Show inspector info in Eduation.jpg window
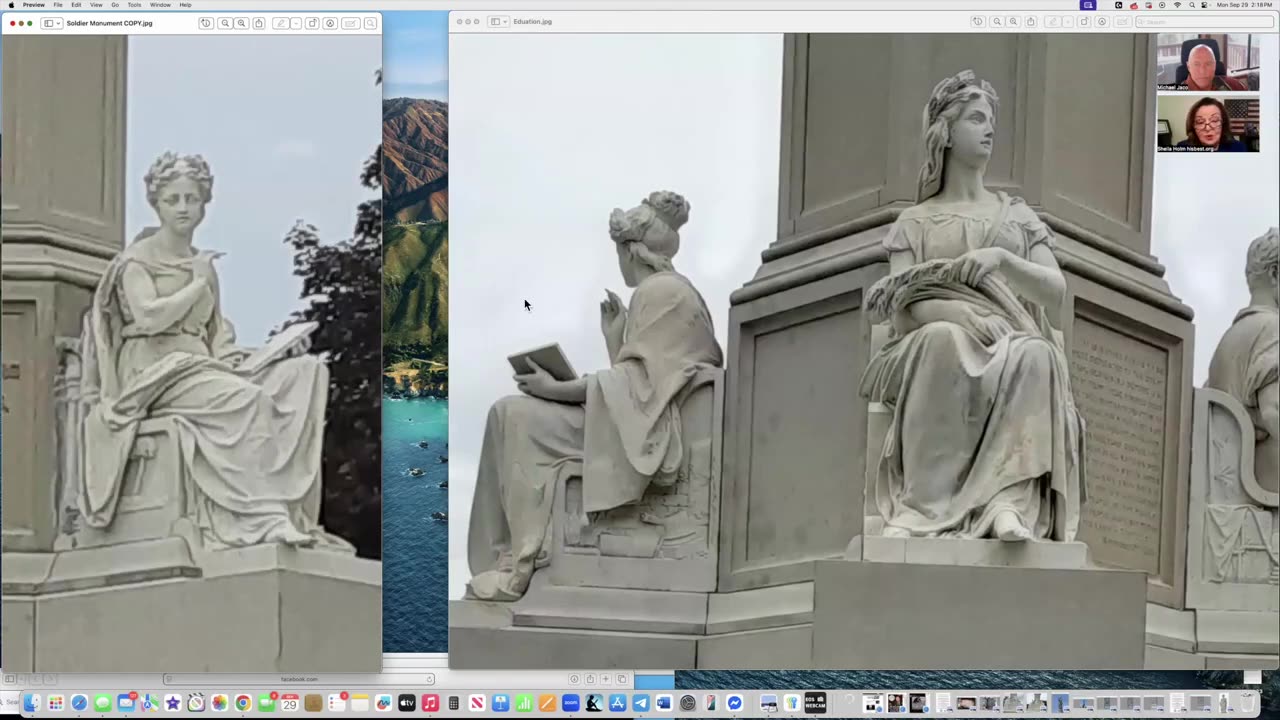The height and width of the screenshot is (720, 1280). [x=978, y=21]
